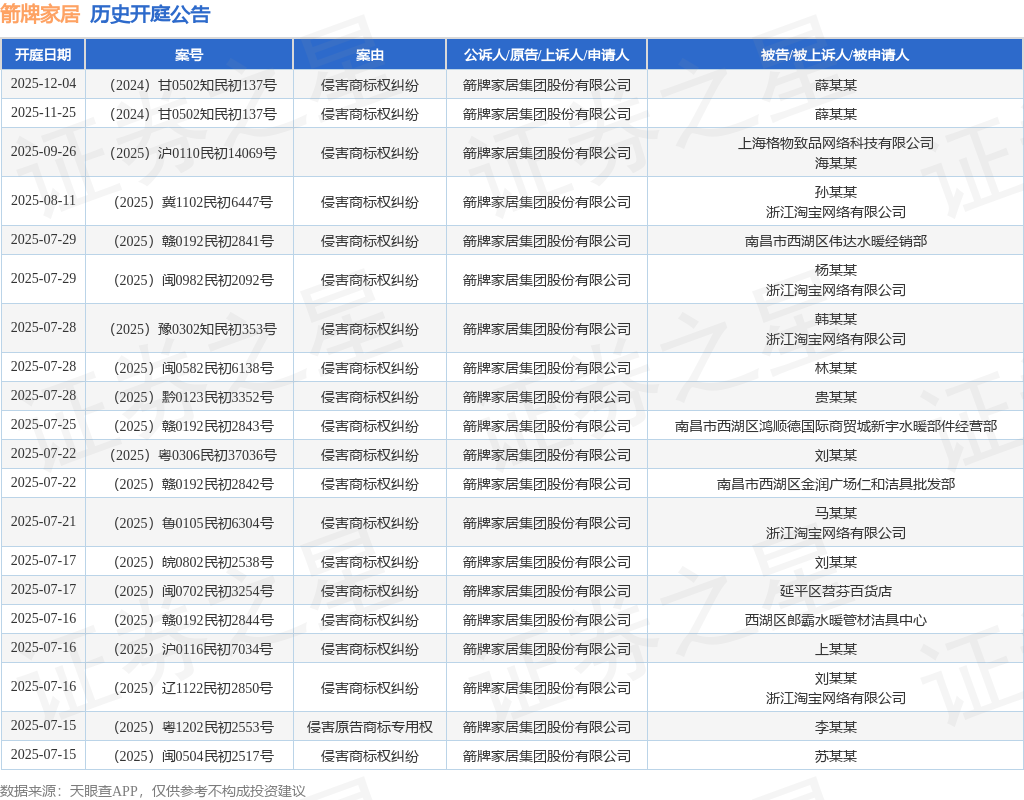Click 浙江淘宝网络有限公司 in the 孙某某 row
Screen dimensions: 1024x800
[835, 212]
